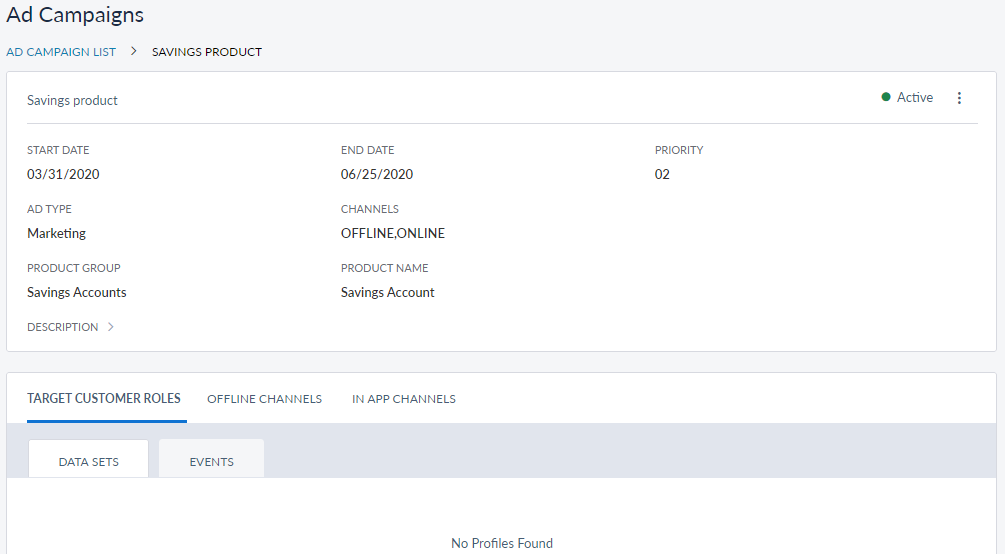Switch to the Events sub-tab
The width and height of the screenshot is (1005, 554).
(x=211, y=461)
